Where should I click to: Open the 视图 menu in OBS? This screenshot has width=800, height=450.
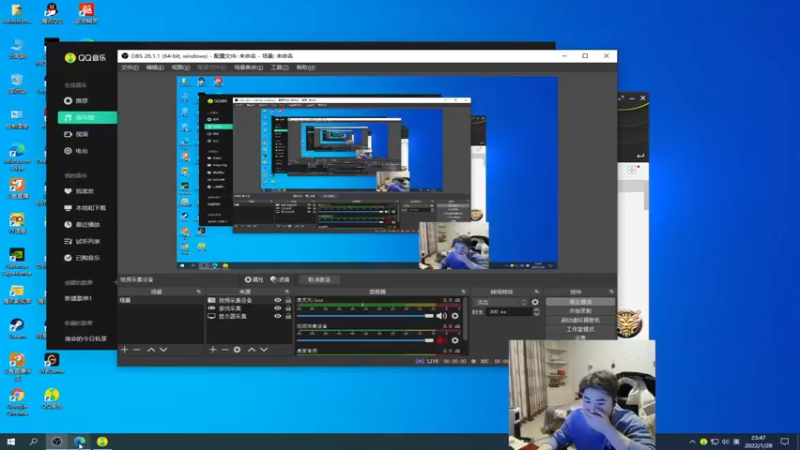181,67
